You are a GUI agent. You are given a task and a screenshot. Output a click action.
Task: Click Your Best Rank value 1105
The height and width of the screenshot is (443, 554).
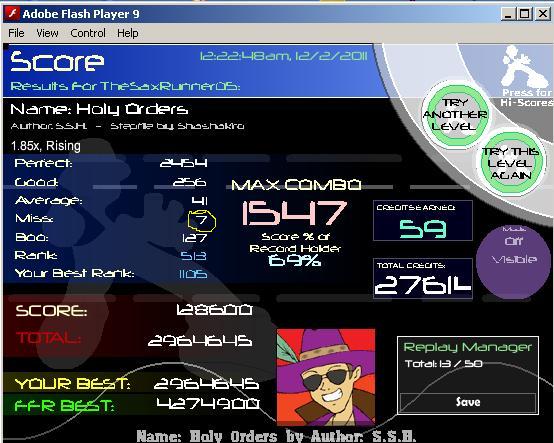coord(193,274)
